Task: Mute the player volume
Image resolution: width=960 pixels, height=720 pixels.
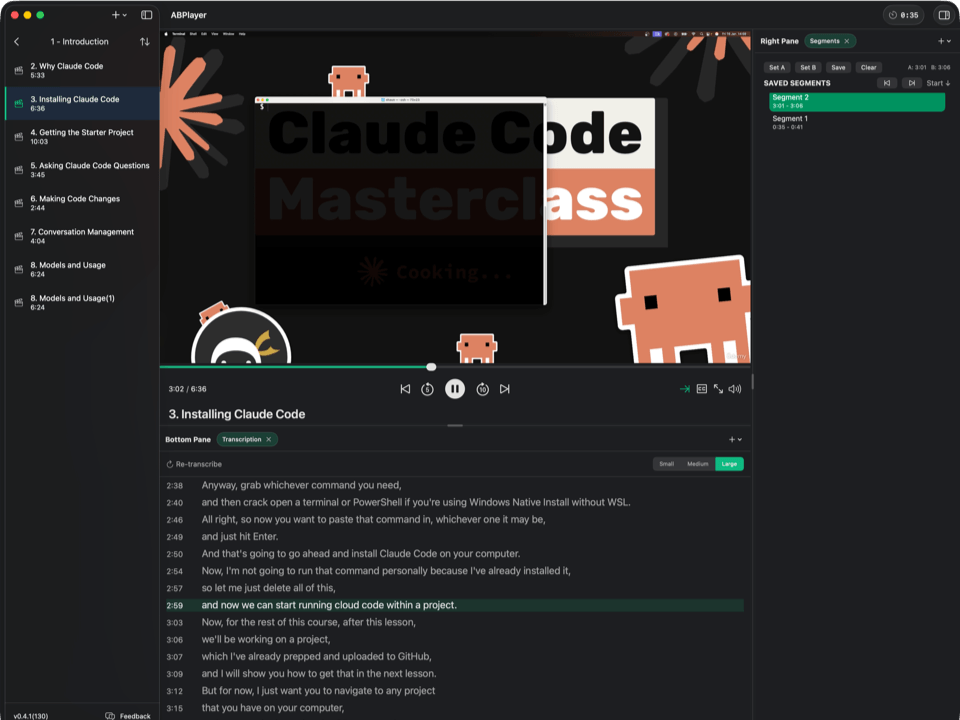Action: pyautogui.click(x=735, y=389)
